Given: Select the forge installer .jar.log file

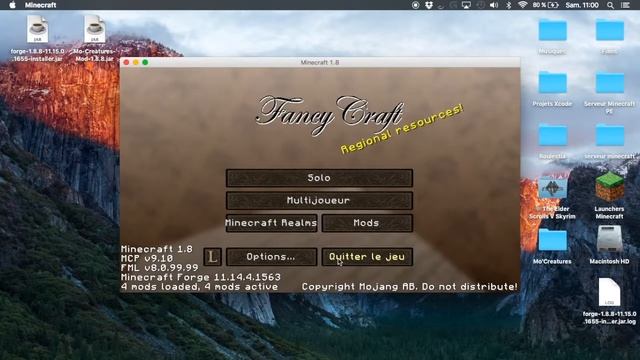Looking at the screenshot, I should (x=609, y=301).
